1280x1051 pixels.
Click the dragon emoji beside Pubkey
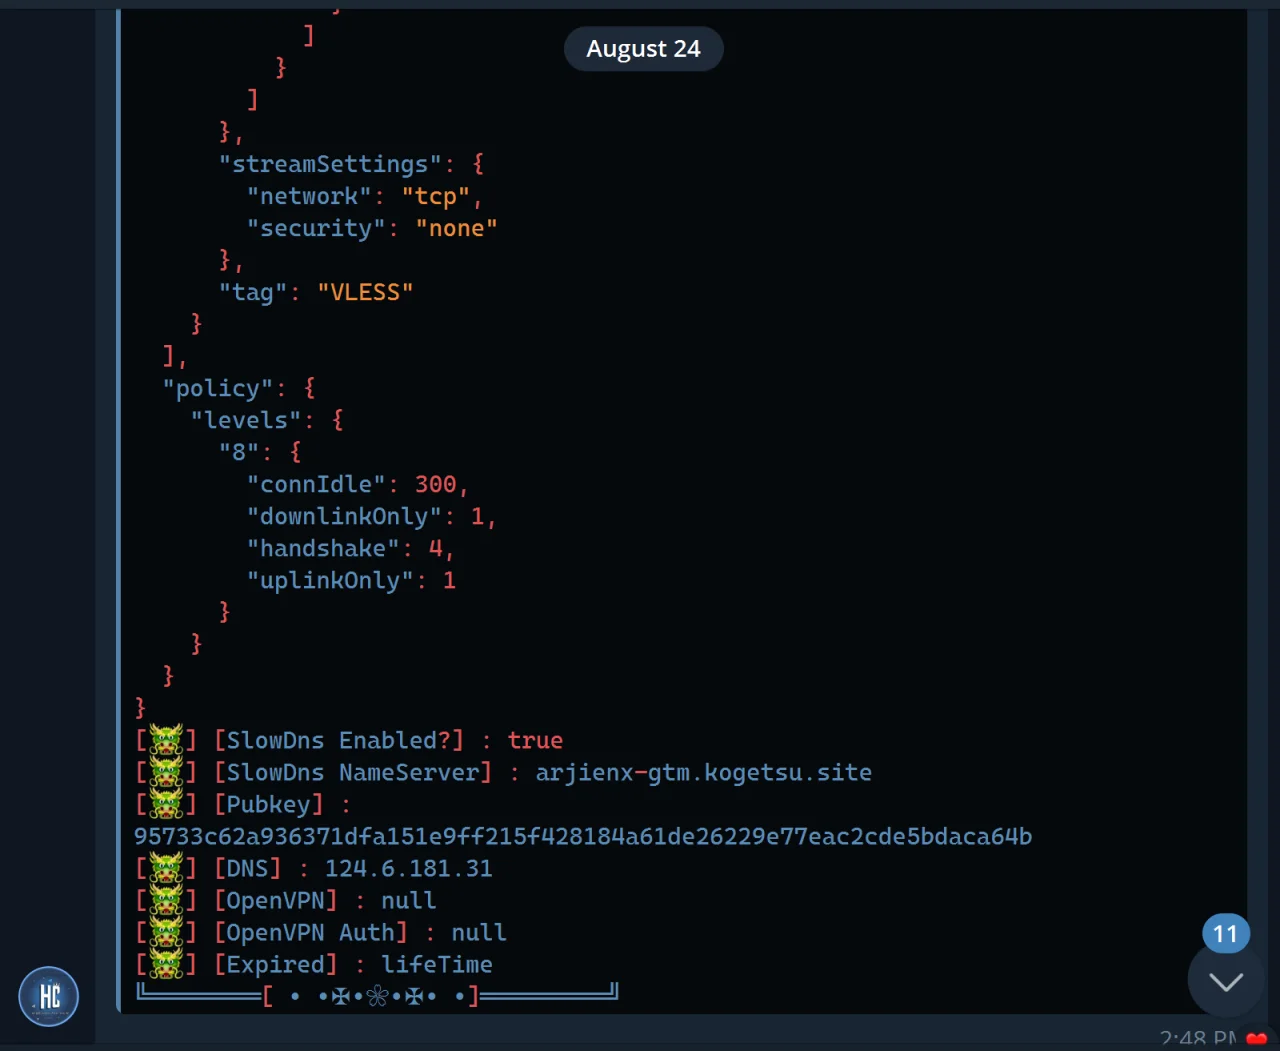click(166, 804)
